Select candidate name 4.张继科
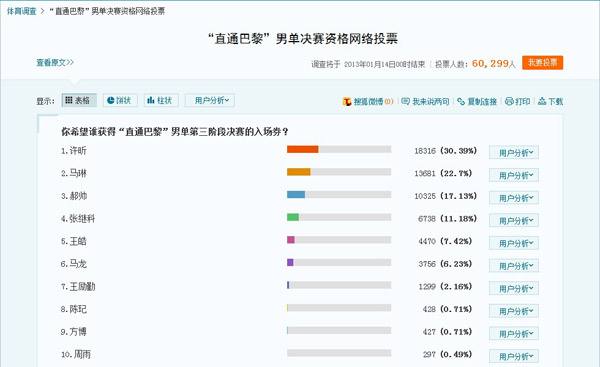This screenshot has width=600, height=367. tap(78, 219)
